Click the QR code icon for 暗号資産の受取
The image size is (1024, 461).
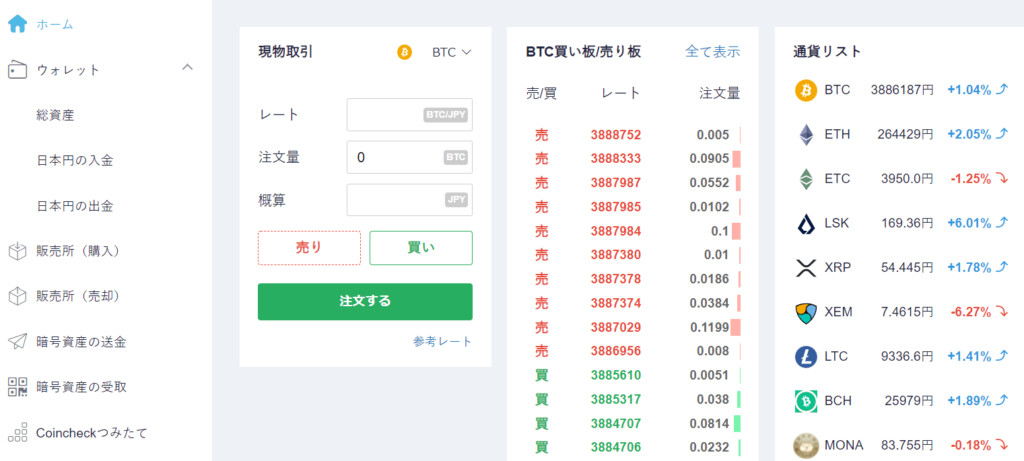17,387
